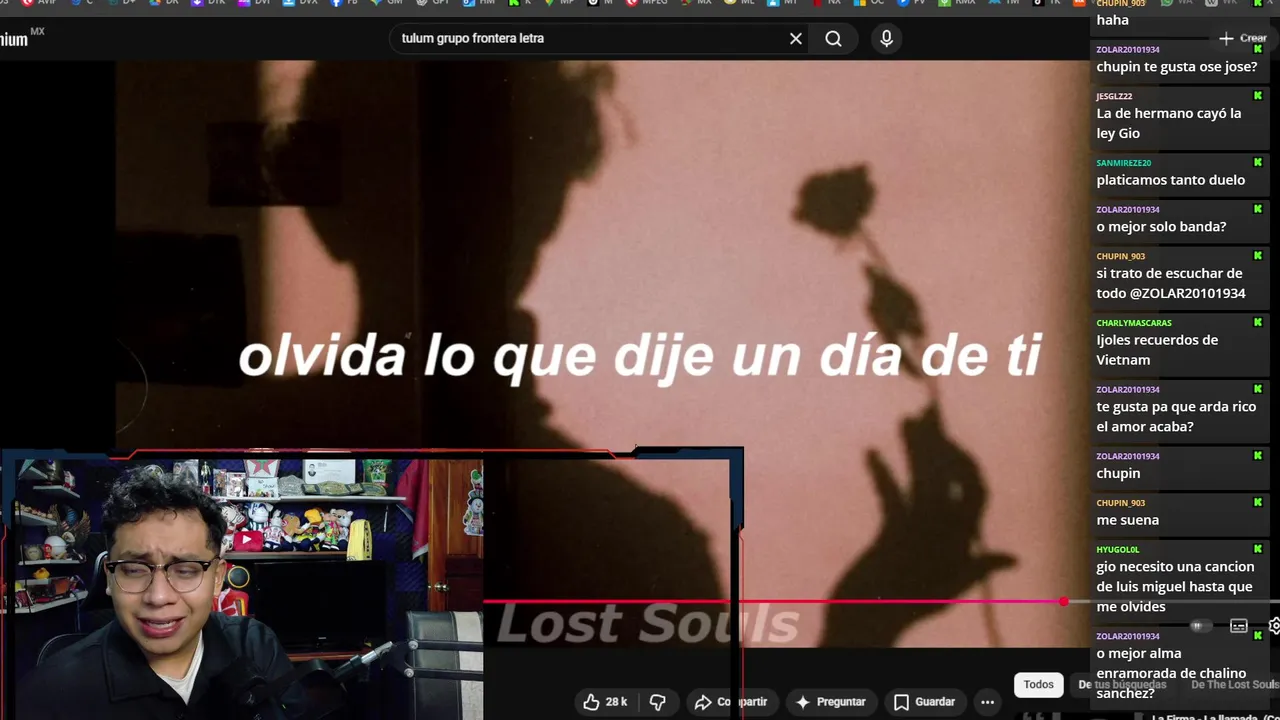Click username JESGLZ22 in chat

tap(1114, 96)
